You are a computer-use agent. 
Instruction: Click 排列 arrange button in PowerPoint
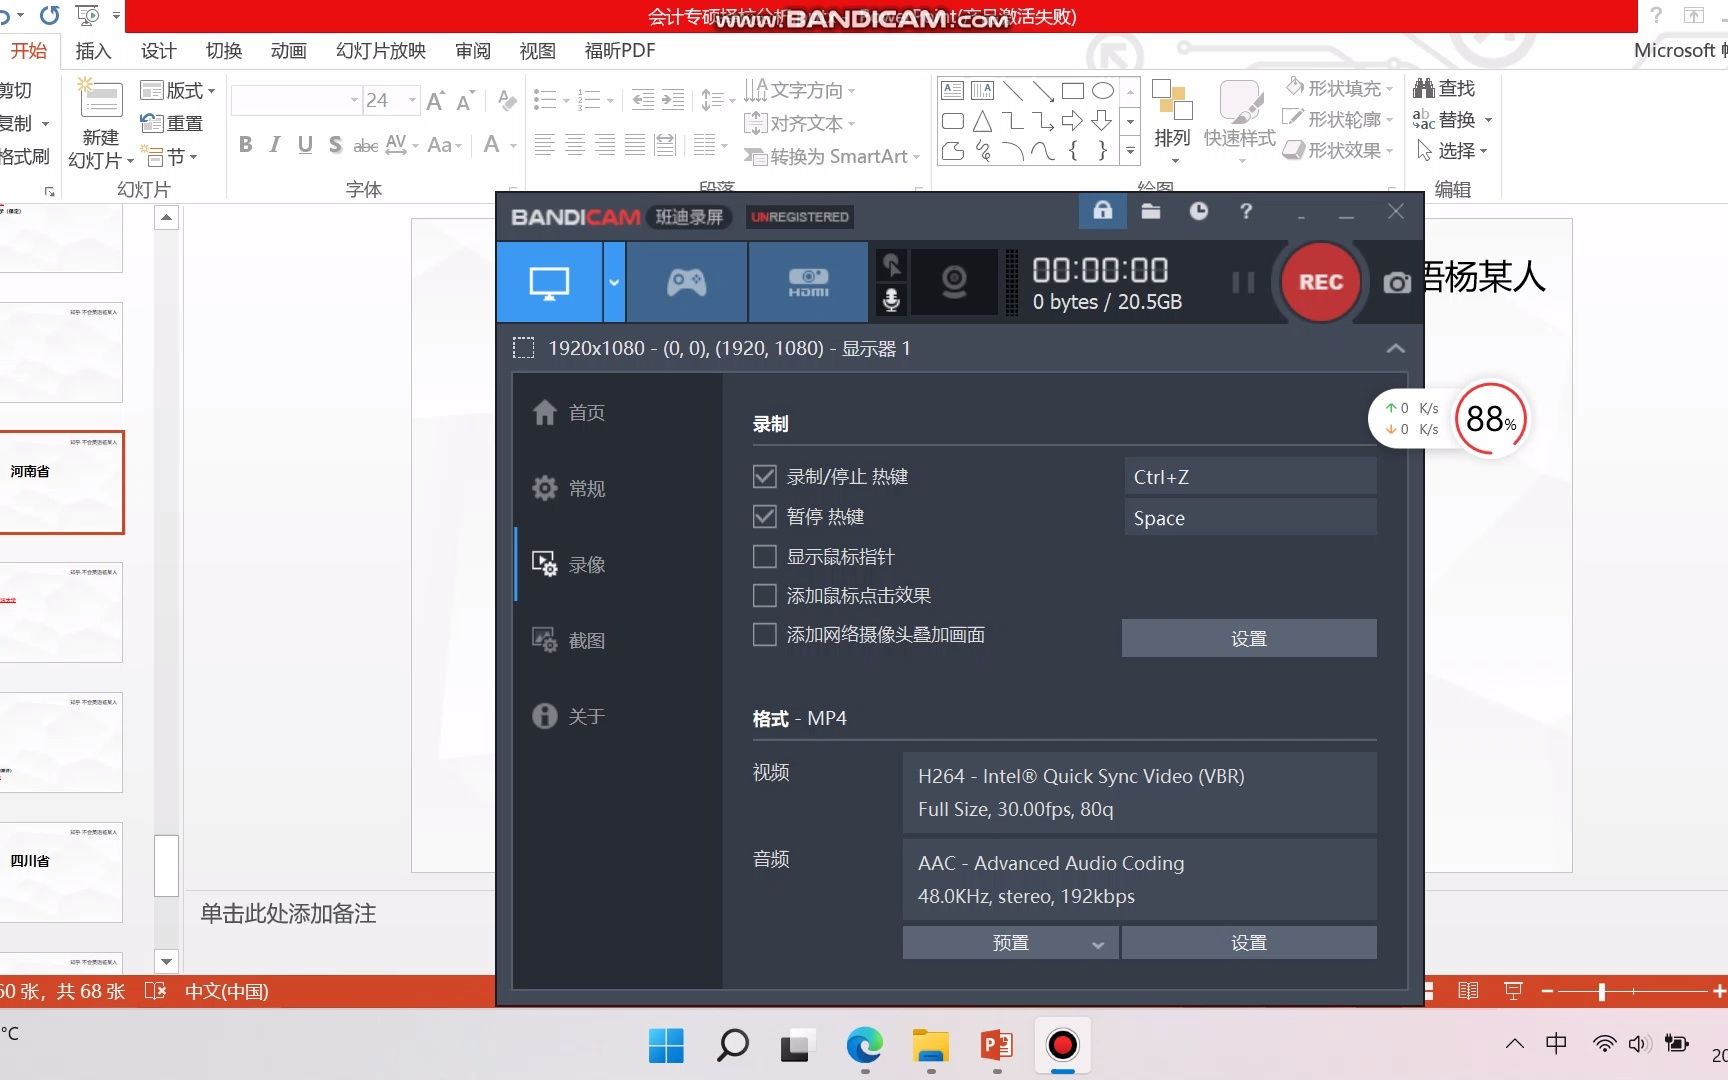click(x=1172, y=120)
